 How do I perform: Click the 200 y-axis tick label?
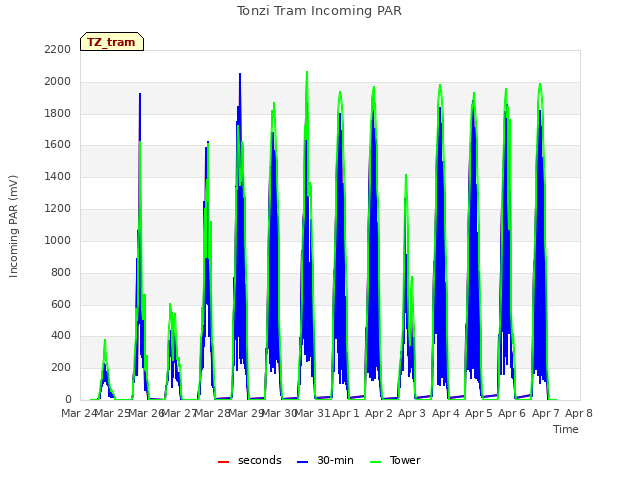[x=61, y=368]
